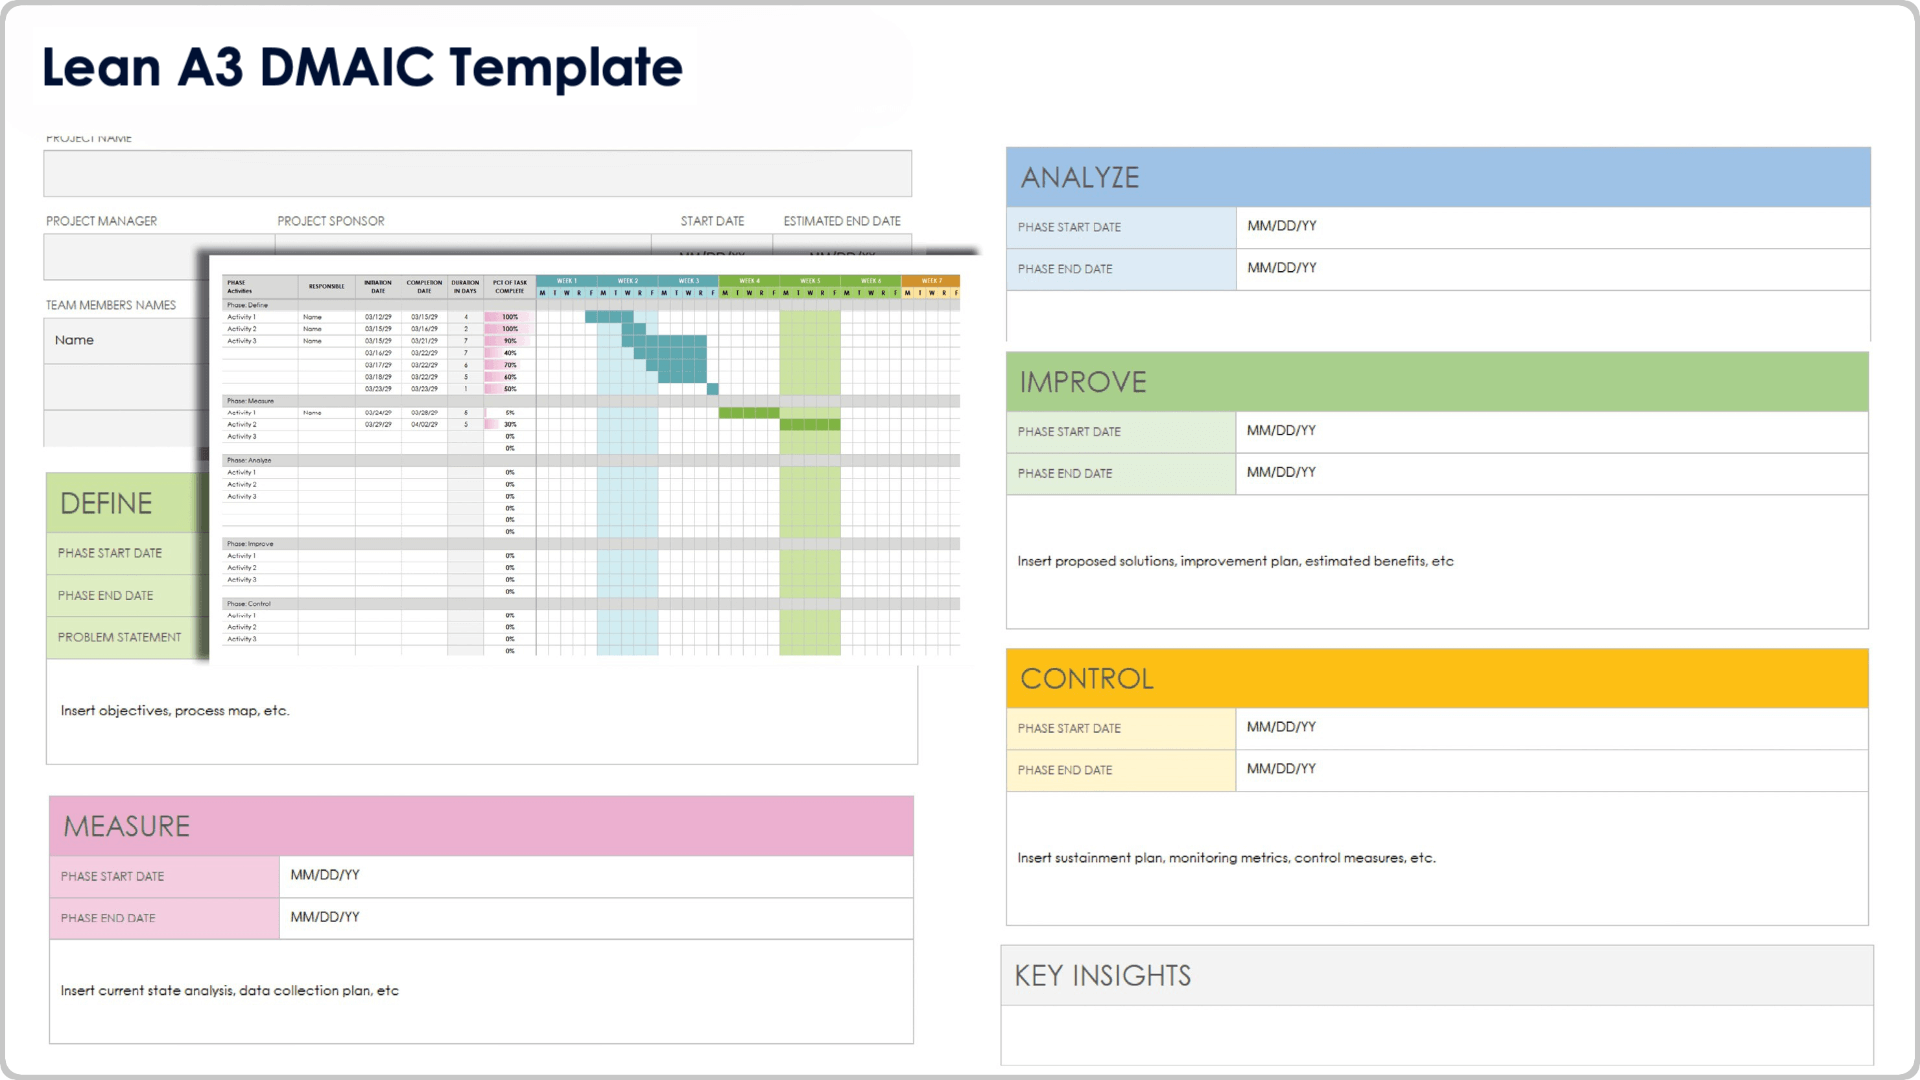Click 'Insert proposed solutions' text in IMPROVE

point(1235,561)
